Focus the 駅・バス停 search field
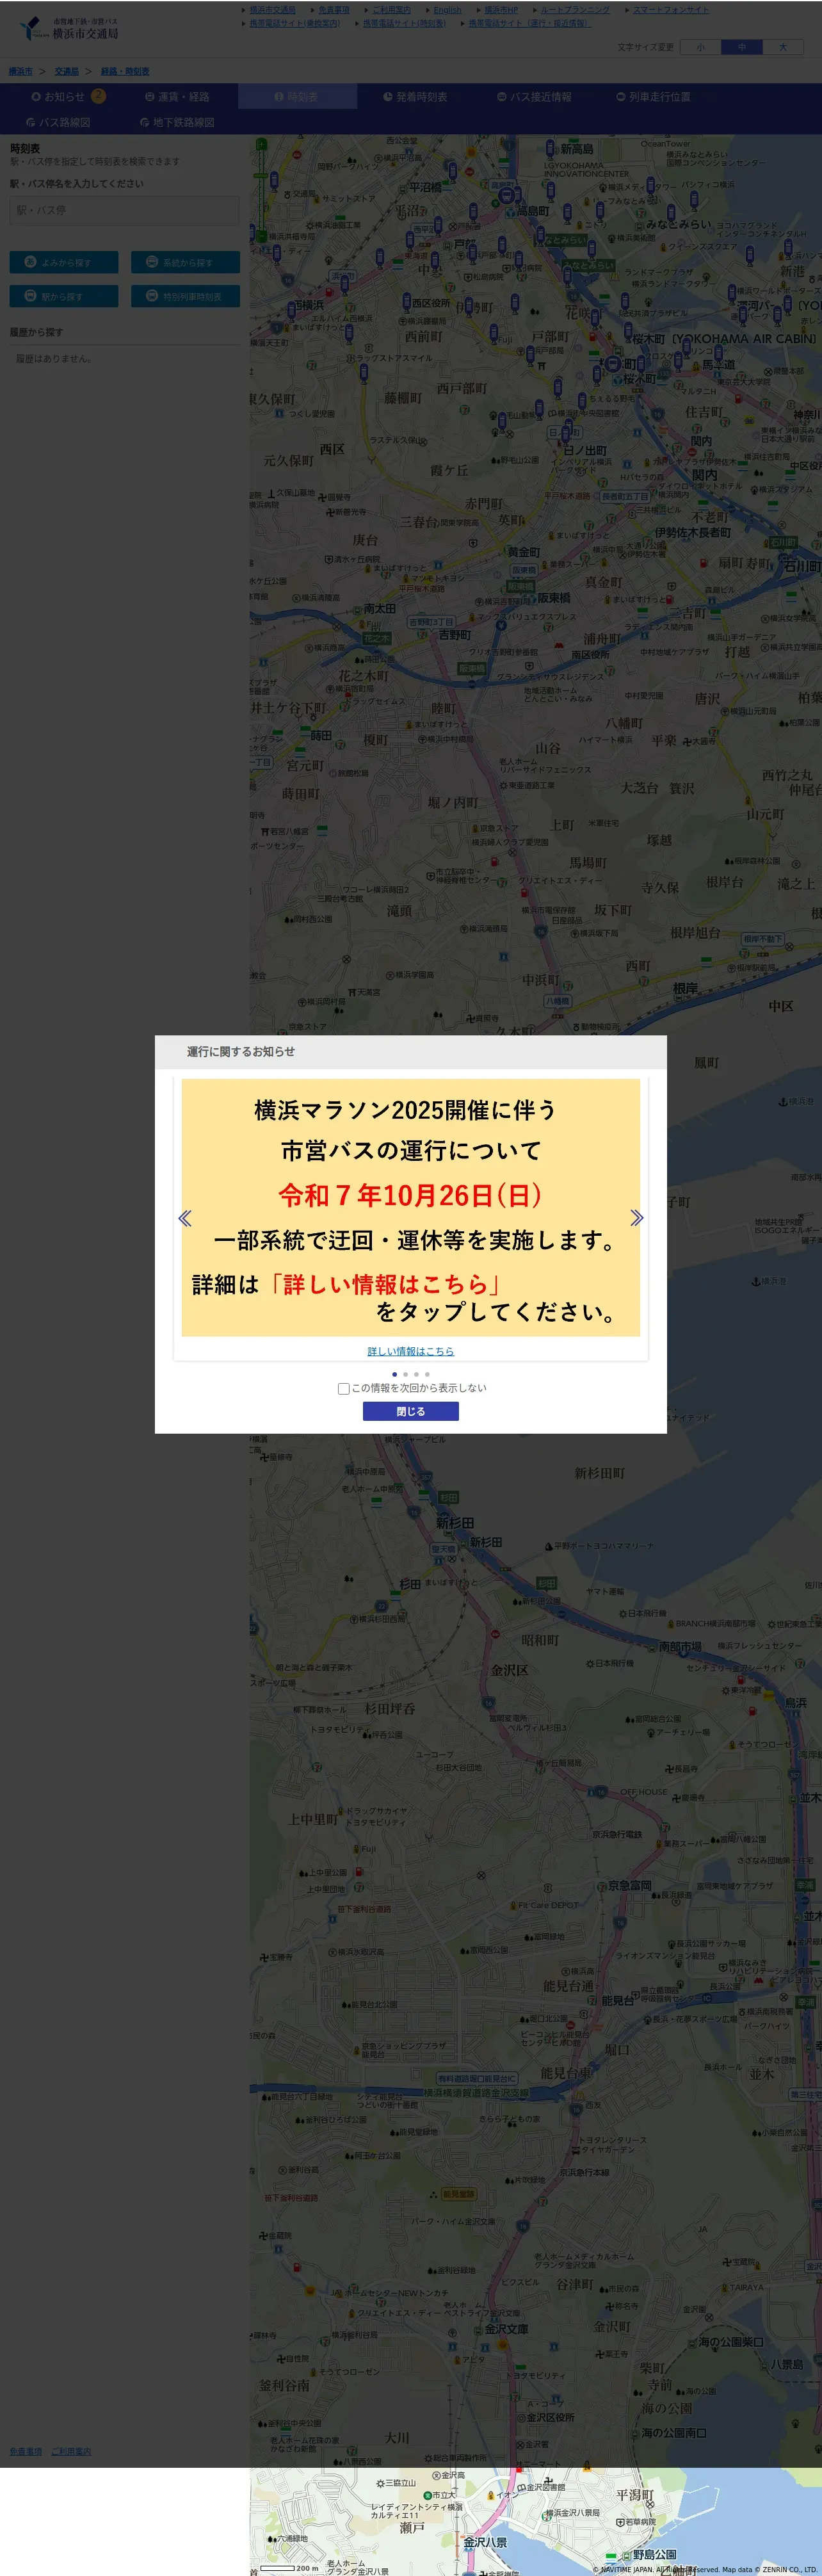Image resolution: width=822 pixels, height=2576 pixels. click(x=125, y=210)
